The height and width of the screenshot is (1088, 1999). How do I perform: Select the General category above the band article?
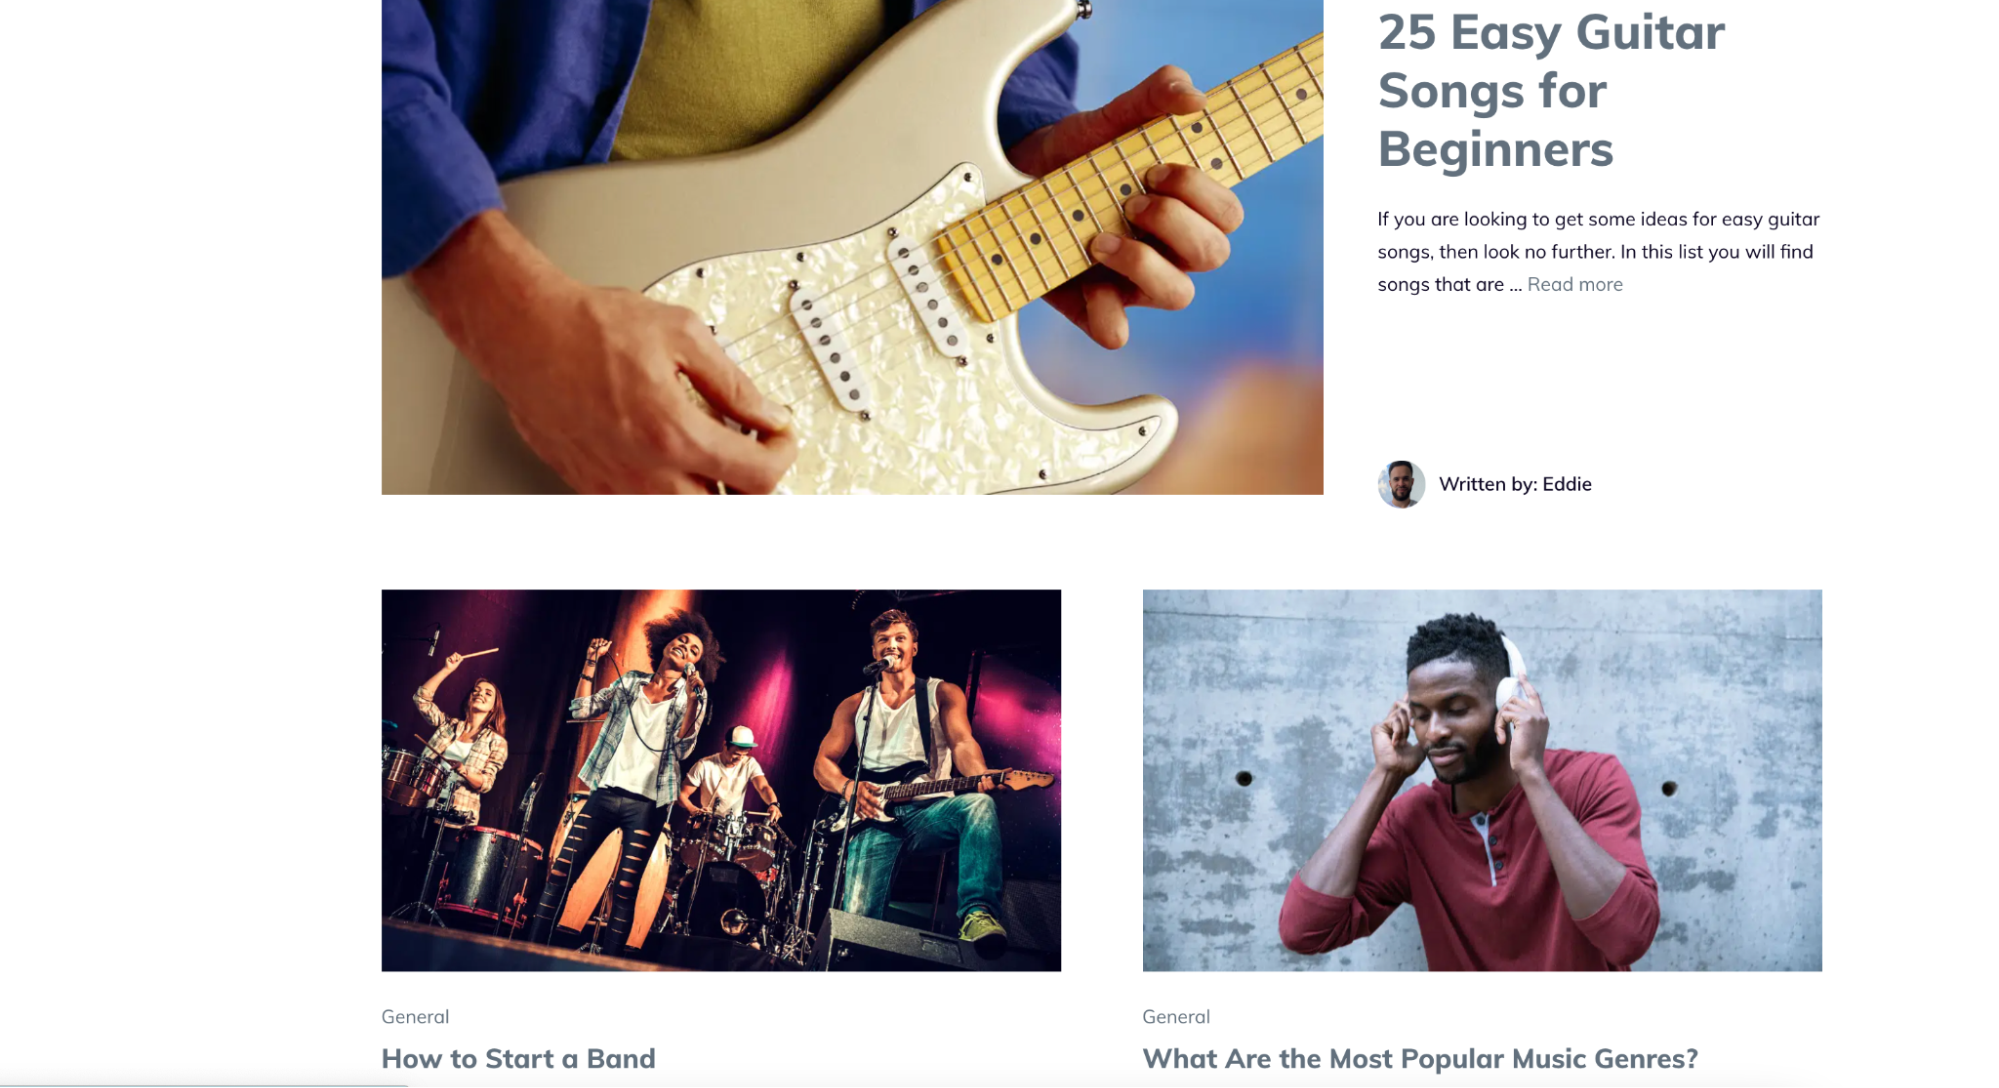(415, 1016)
